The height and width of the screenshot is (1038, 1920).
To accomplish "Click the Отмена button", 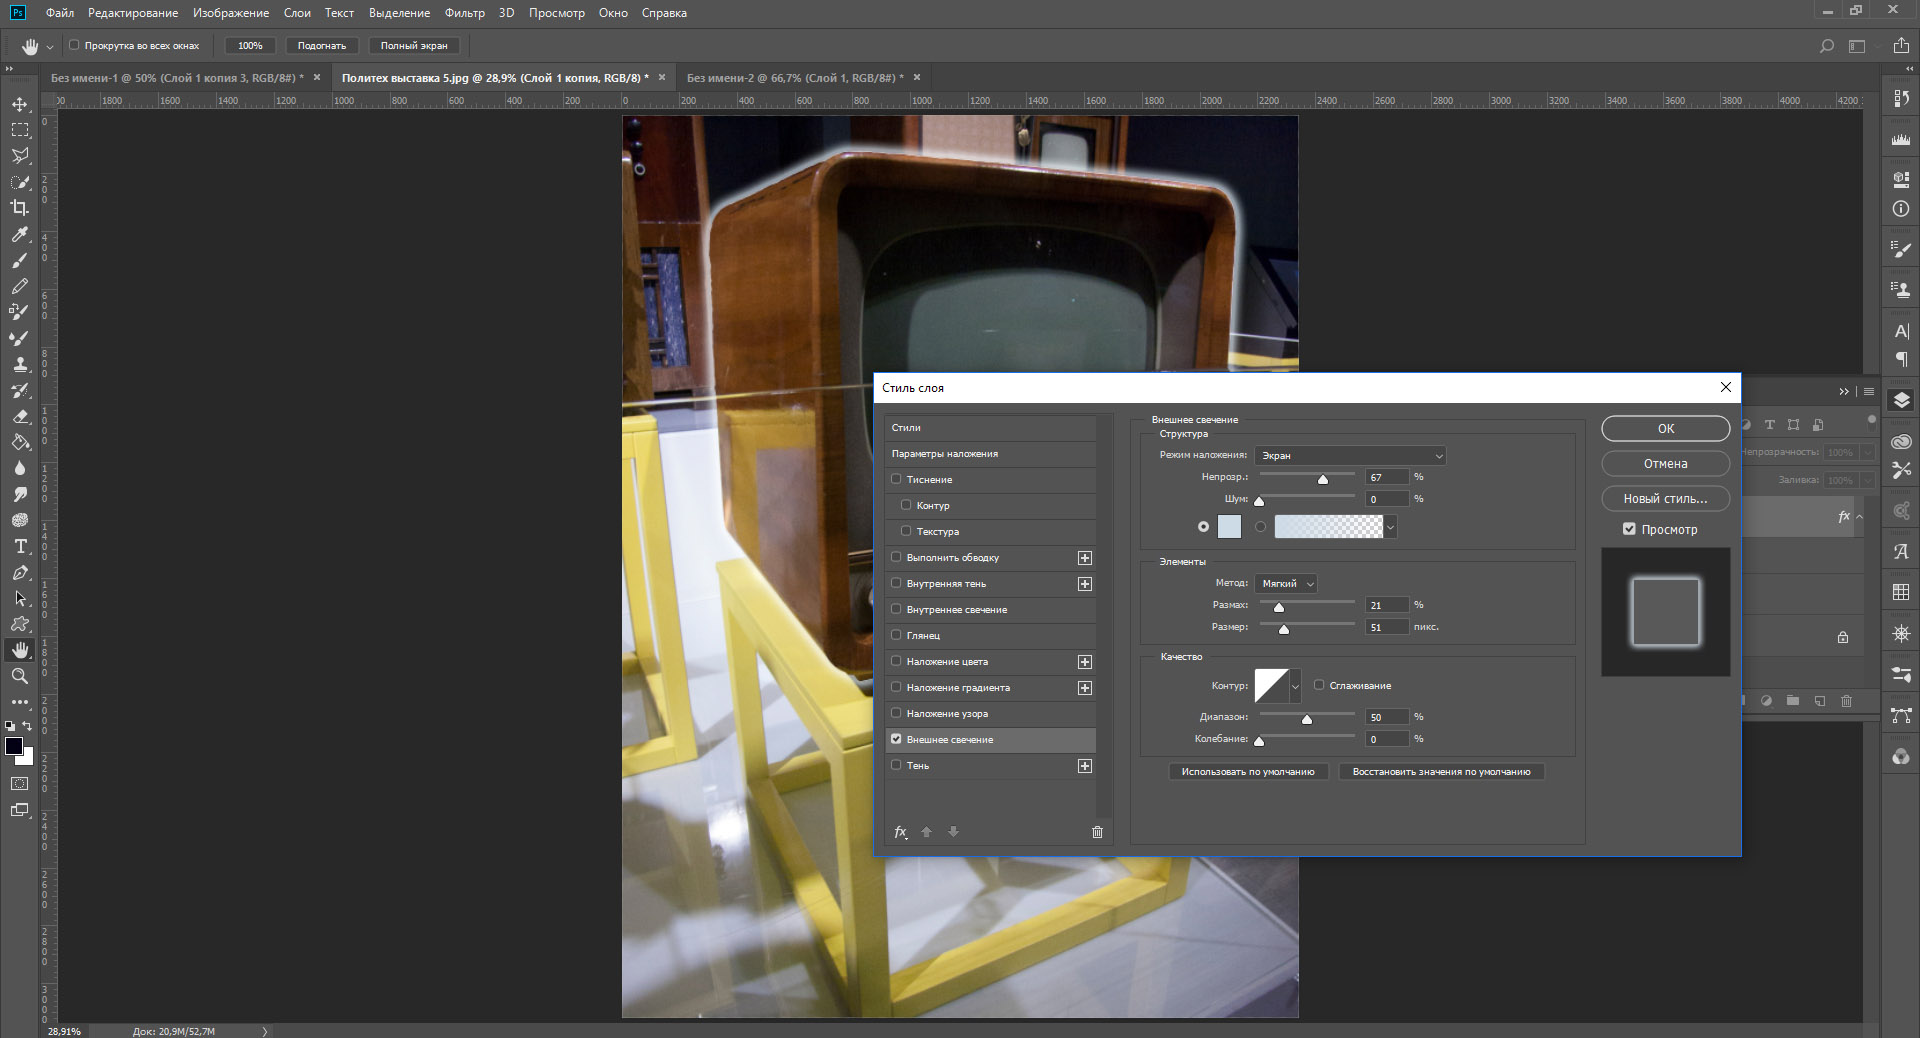I will click(x=1665, y=463).
